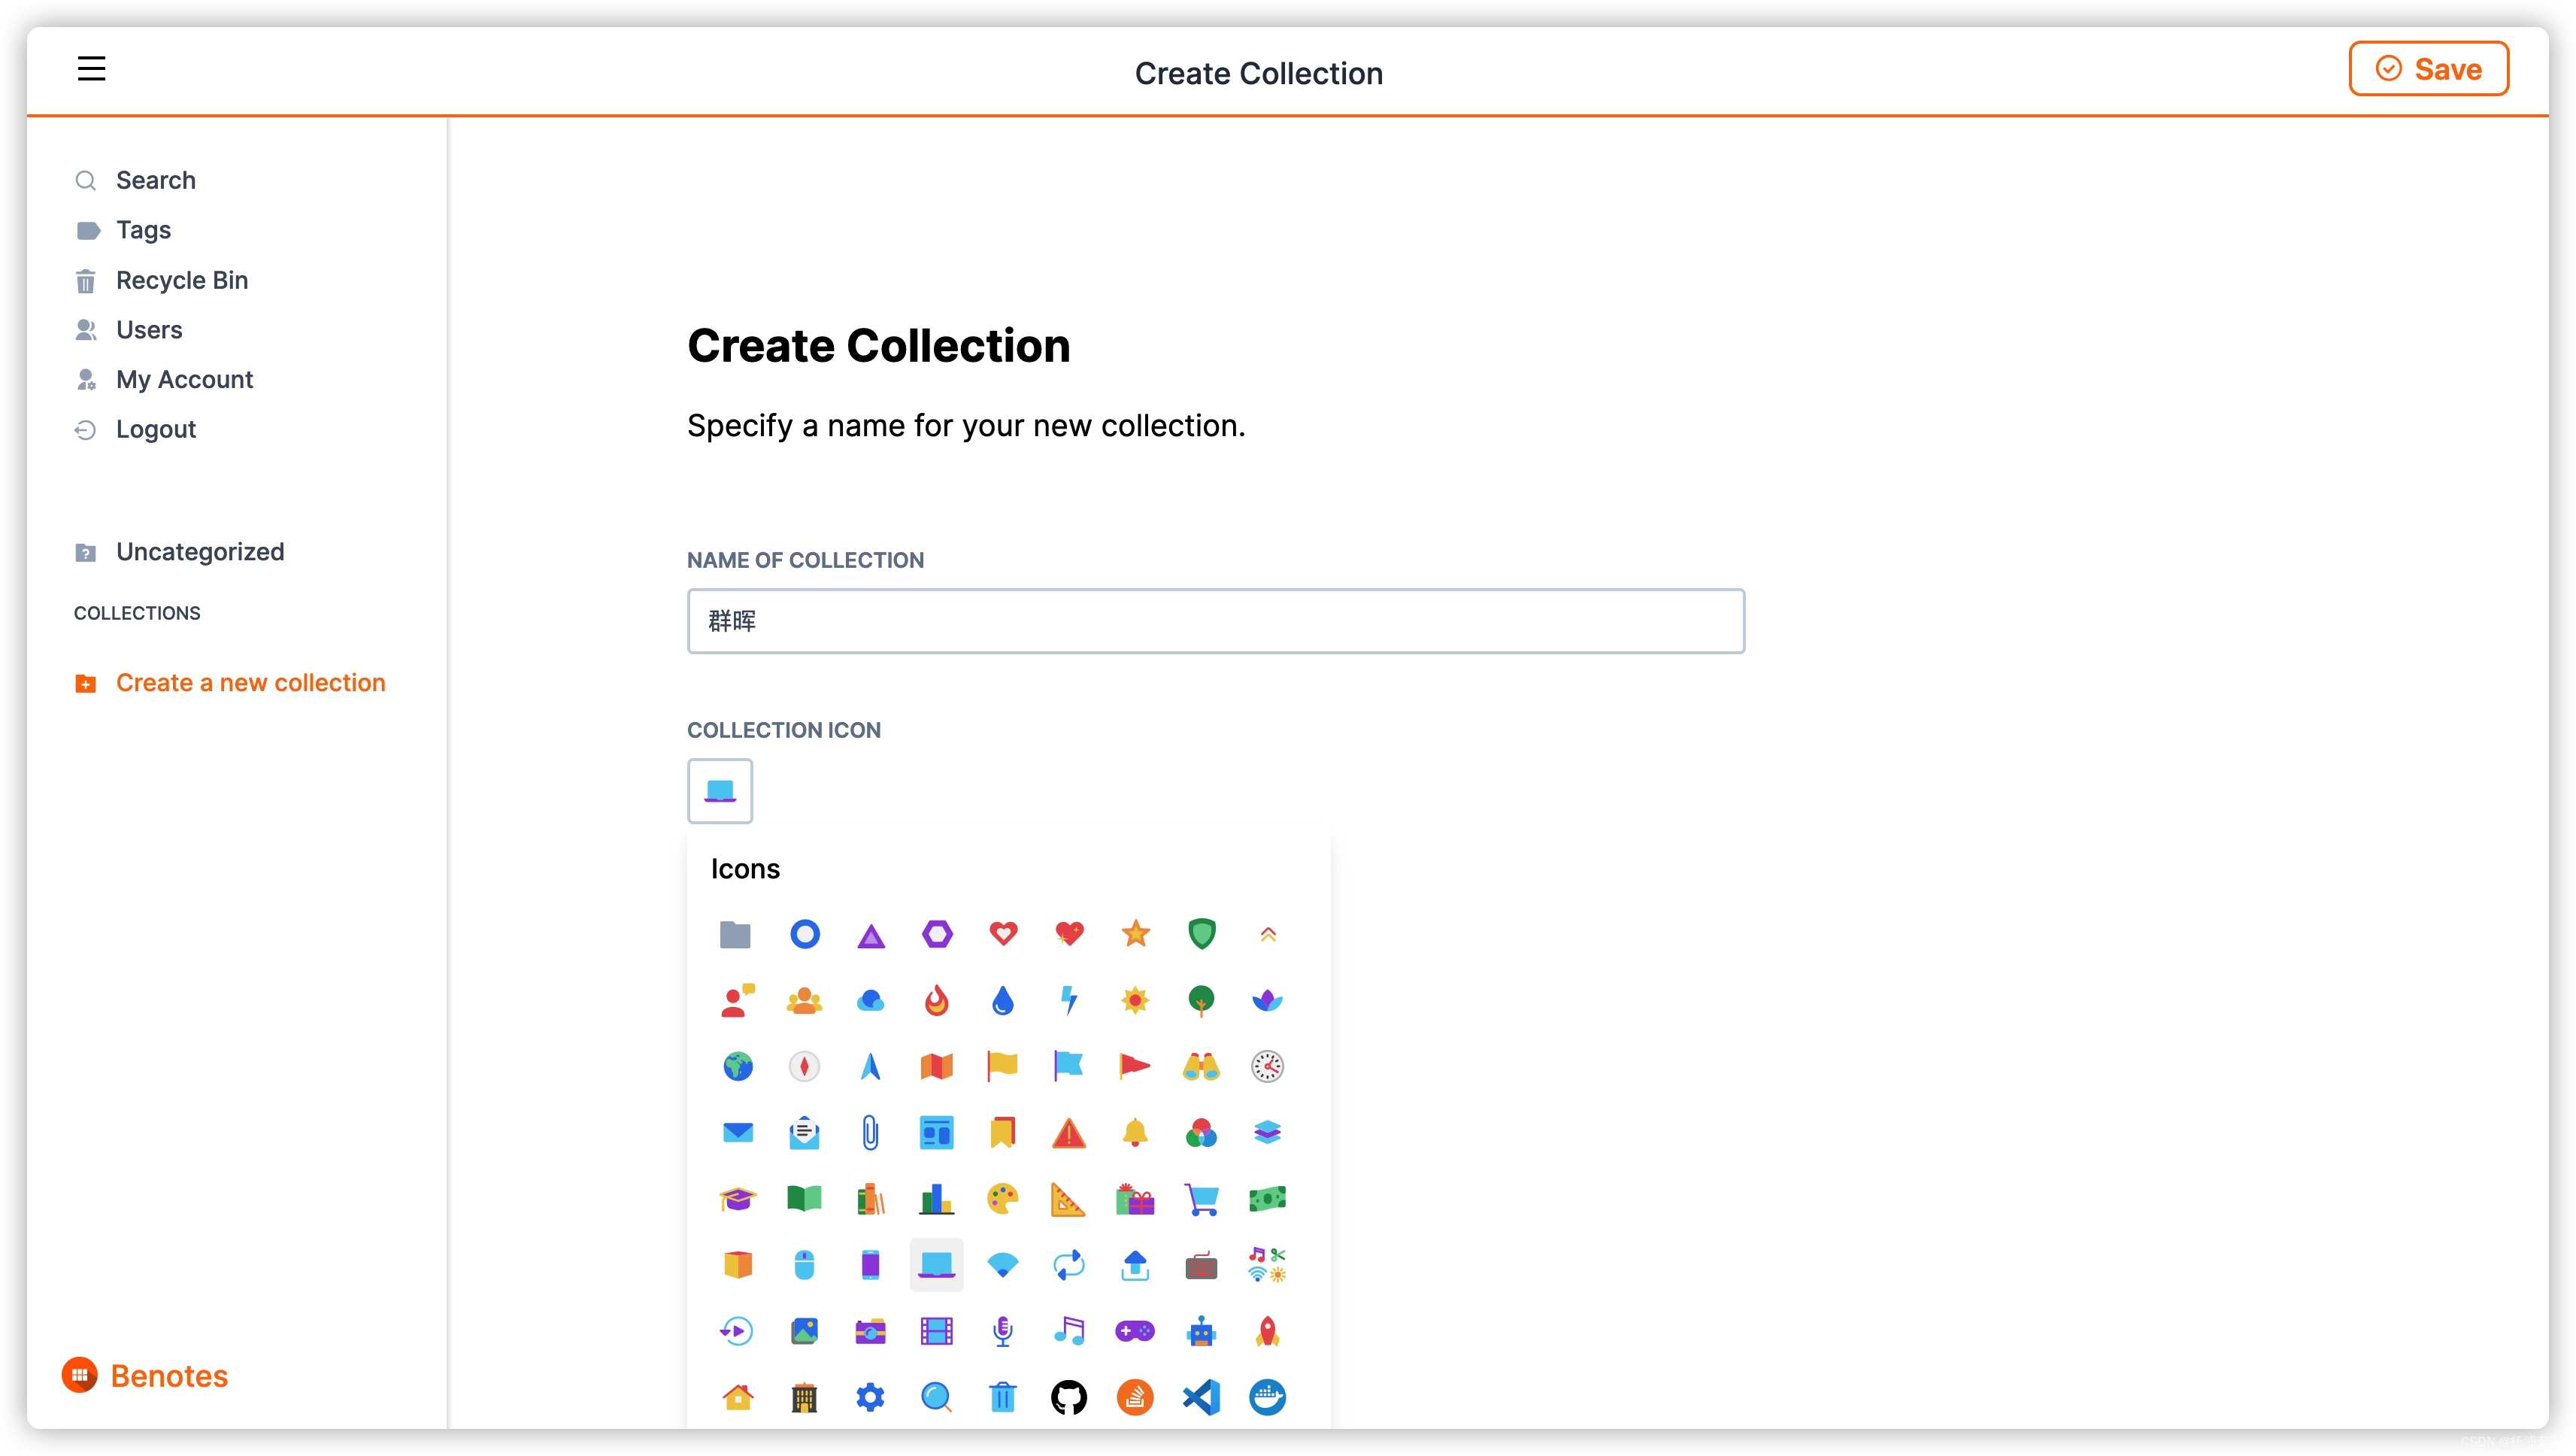Choose the blue trash can icon
Screen dimensions: 2576x1456
1003,1396
